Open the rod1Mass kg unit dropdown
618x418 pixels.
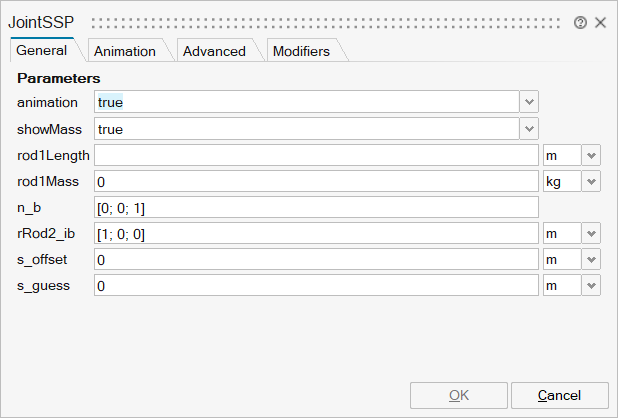coord(591,181)
